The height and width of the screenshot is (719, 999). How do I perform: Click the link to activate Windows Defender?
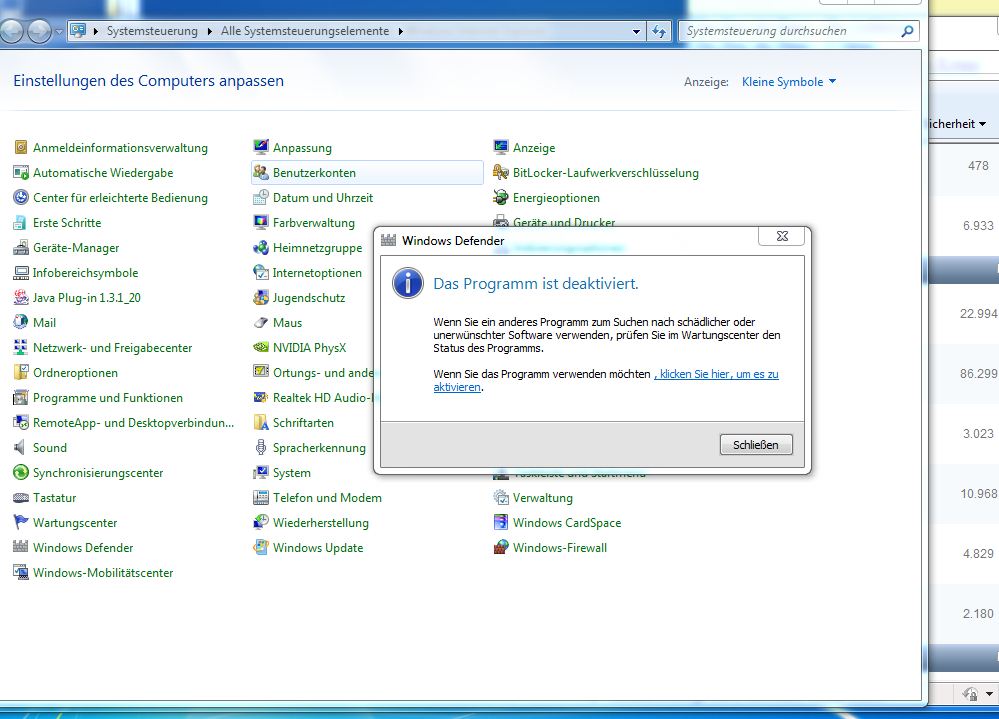[x=716, y=374]
